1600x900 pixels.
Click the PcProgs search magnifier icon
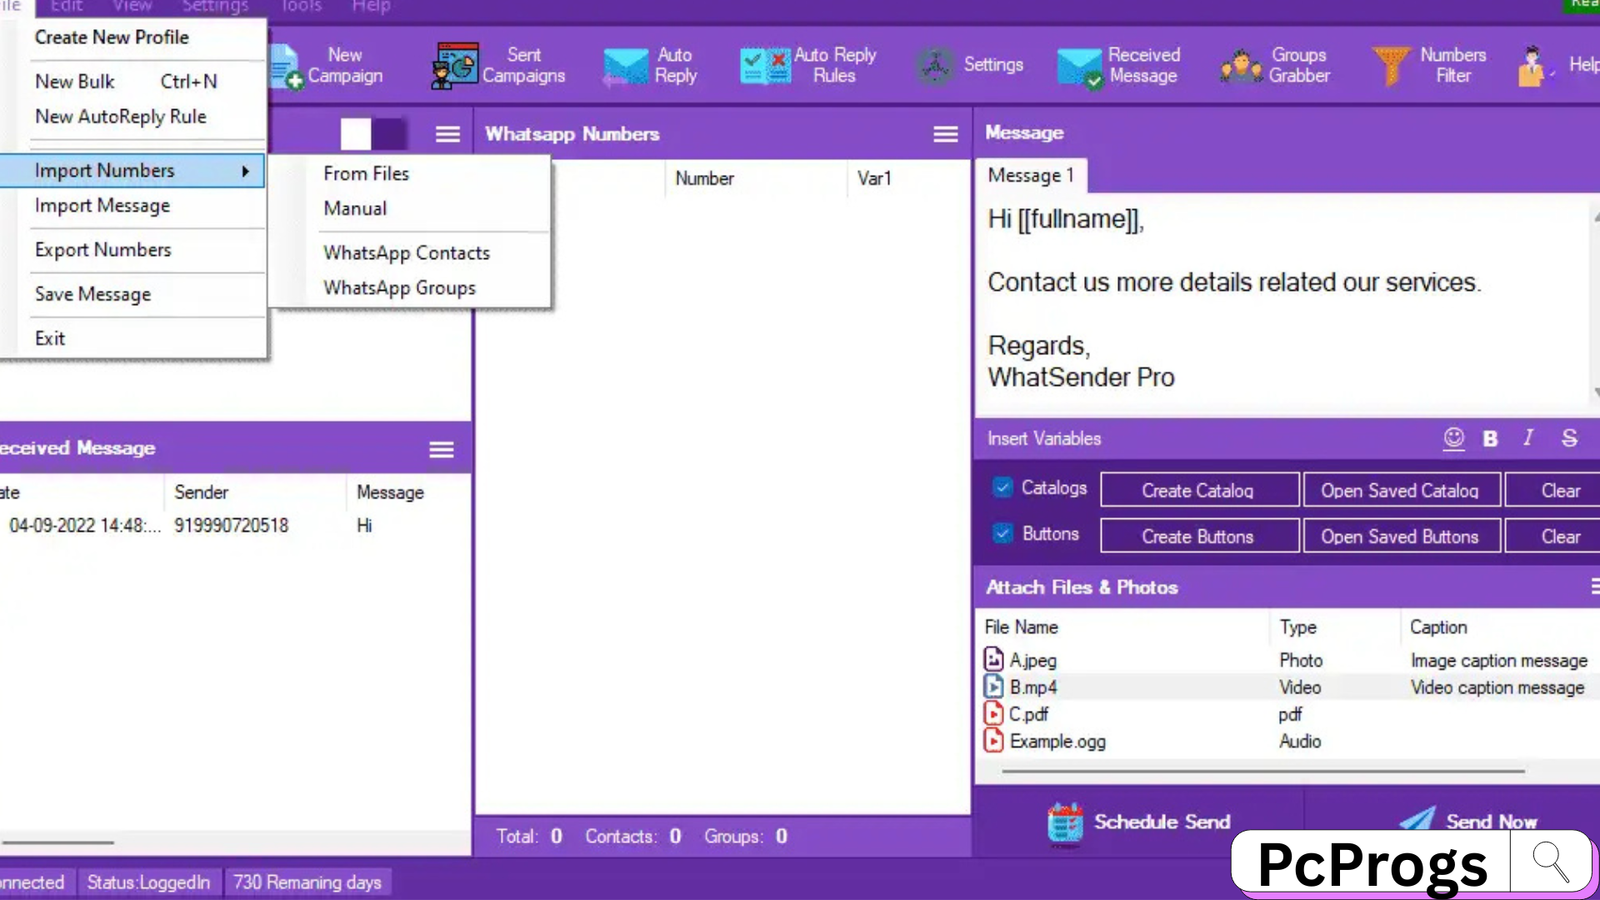click(1551, 861)
